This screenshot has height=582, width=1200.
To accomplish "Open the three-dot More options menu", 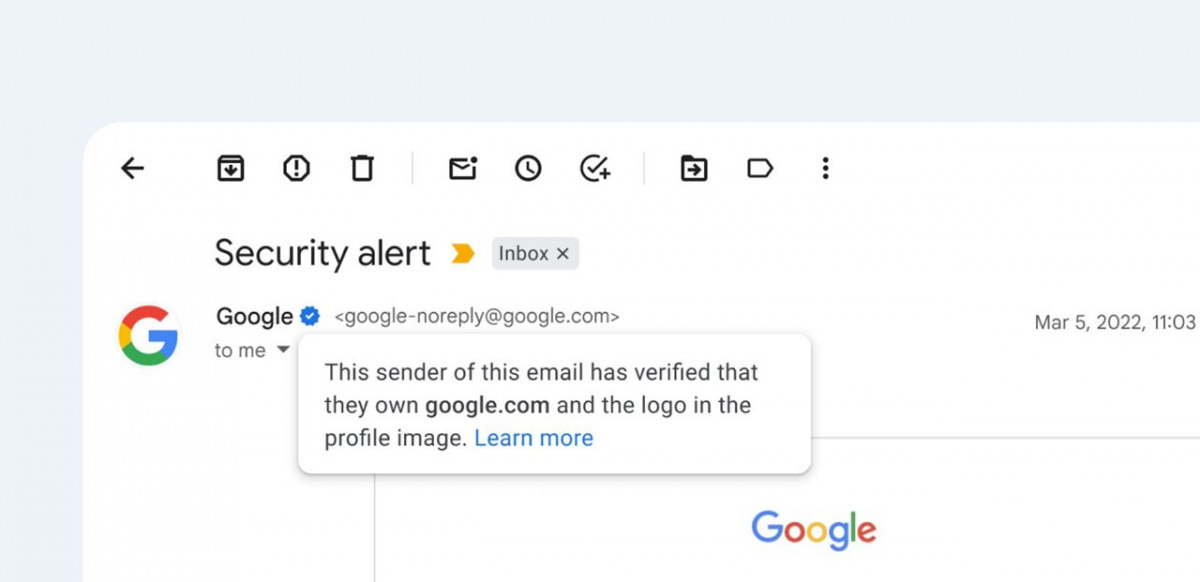I will (x=825, y=168).
